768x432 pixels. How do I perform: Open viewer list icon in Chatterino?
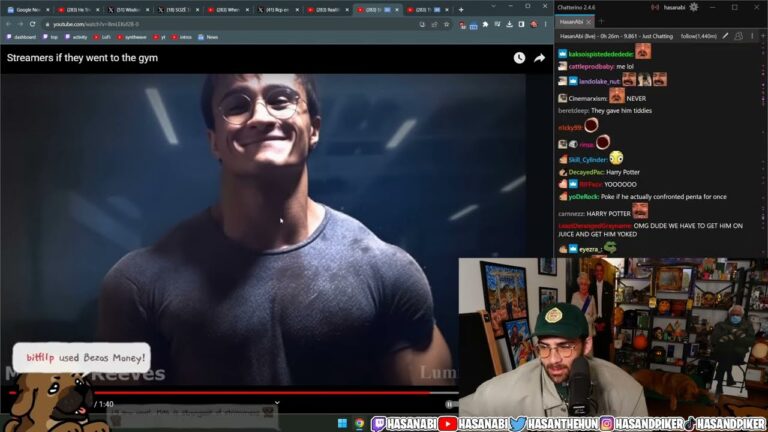coord(739,36)
